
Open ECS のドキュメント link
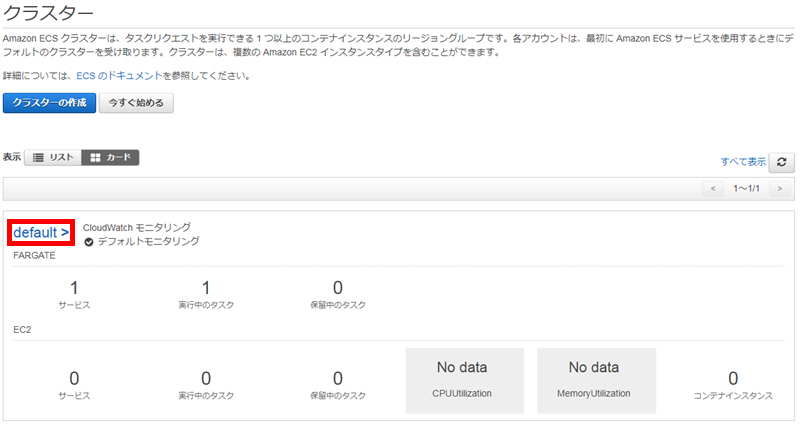[119, 76]
